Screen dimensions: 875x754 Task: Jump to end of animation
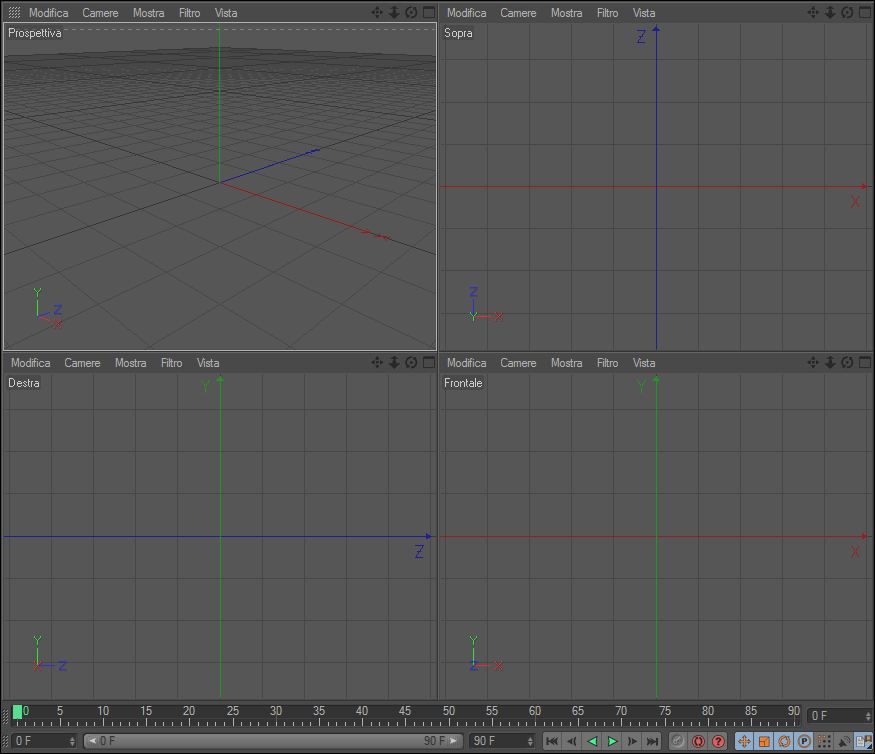[652, 741]
